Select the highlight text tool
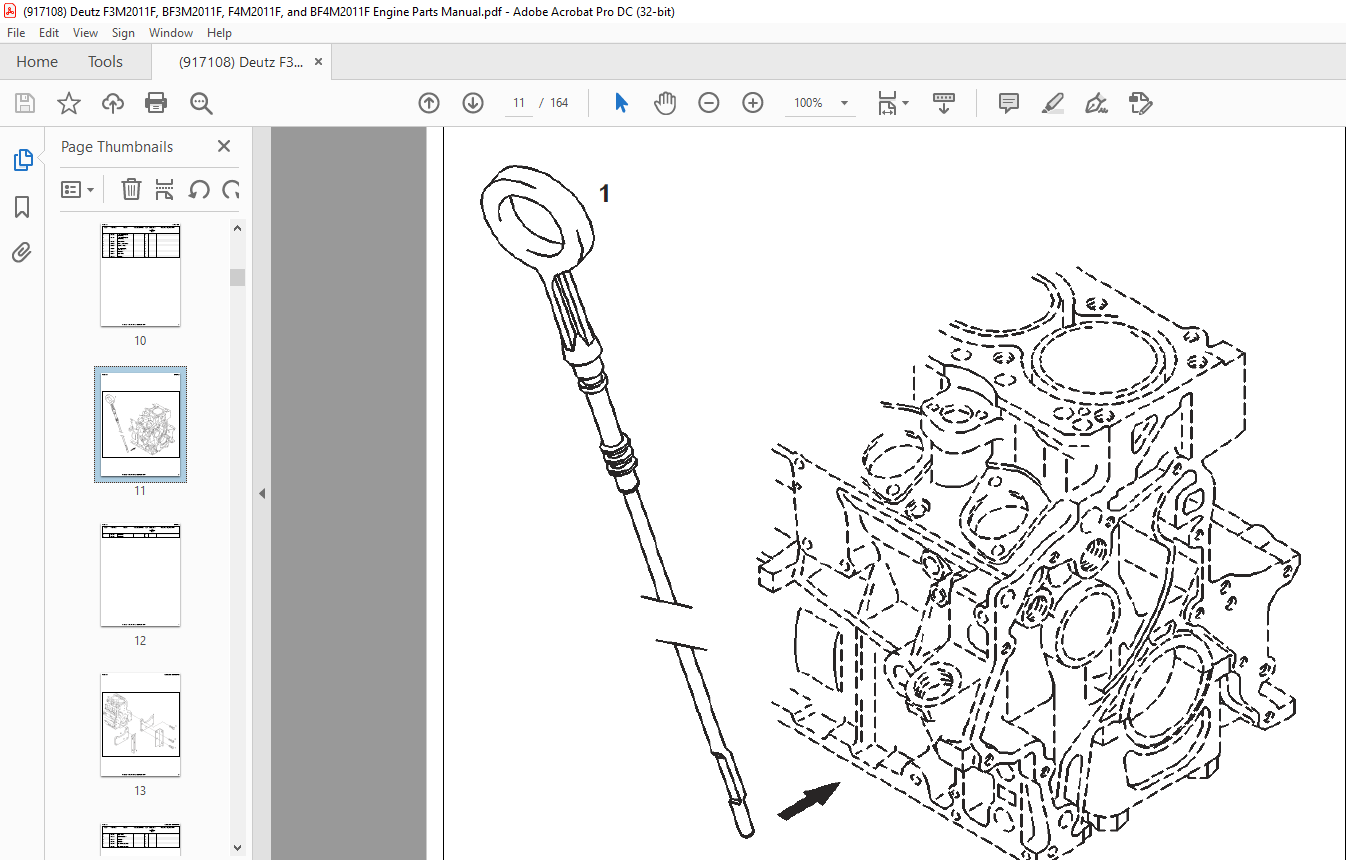The height and width of the screenshot is (860, 1346). [x=1053, y=103]
